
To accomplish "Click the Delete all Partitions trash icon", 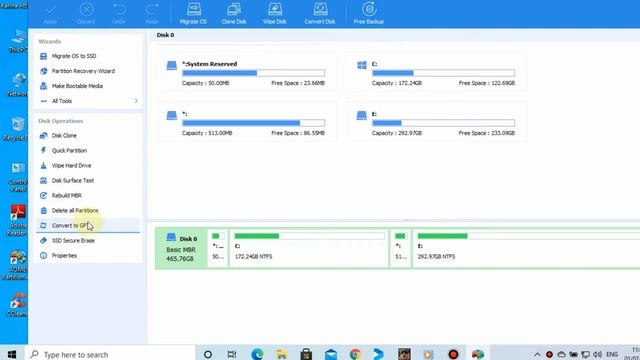I will click(44, 211).
